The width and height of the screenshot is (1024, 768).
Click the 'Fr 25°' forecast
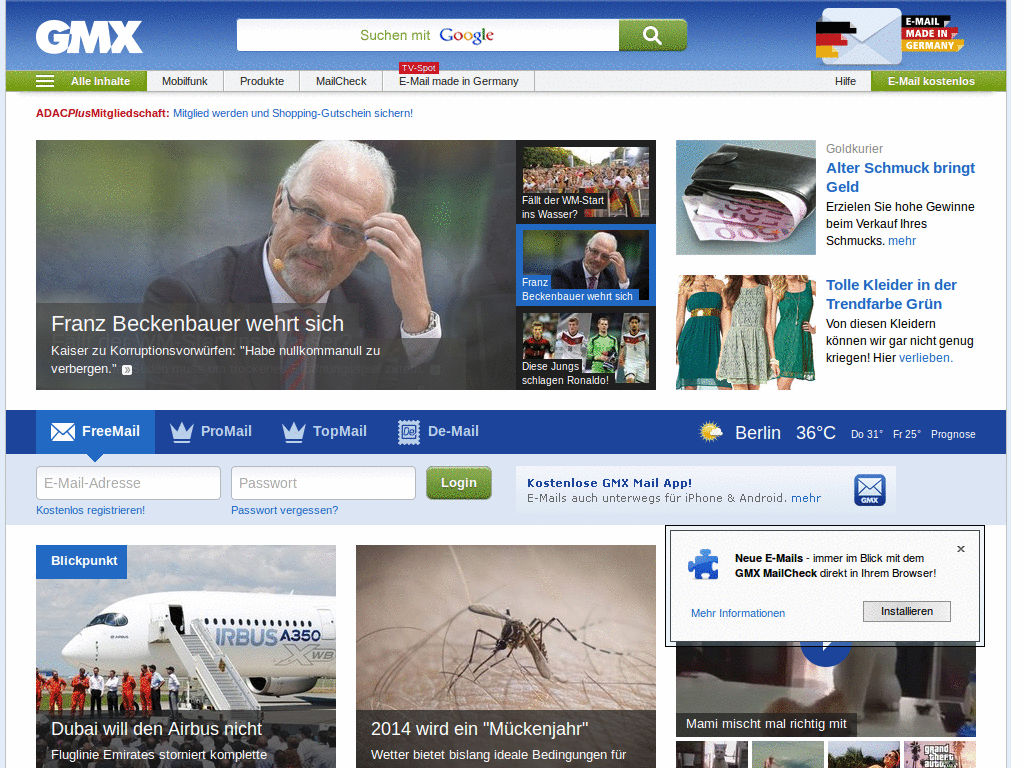click(x=906, y=434)
